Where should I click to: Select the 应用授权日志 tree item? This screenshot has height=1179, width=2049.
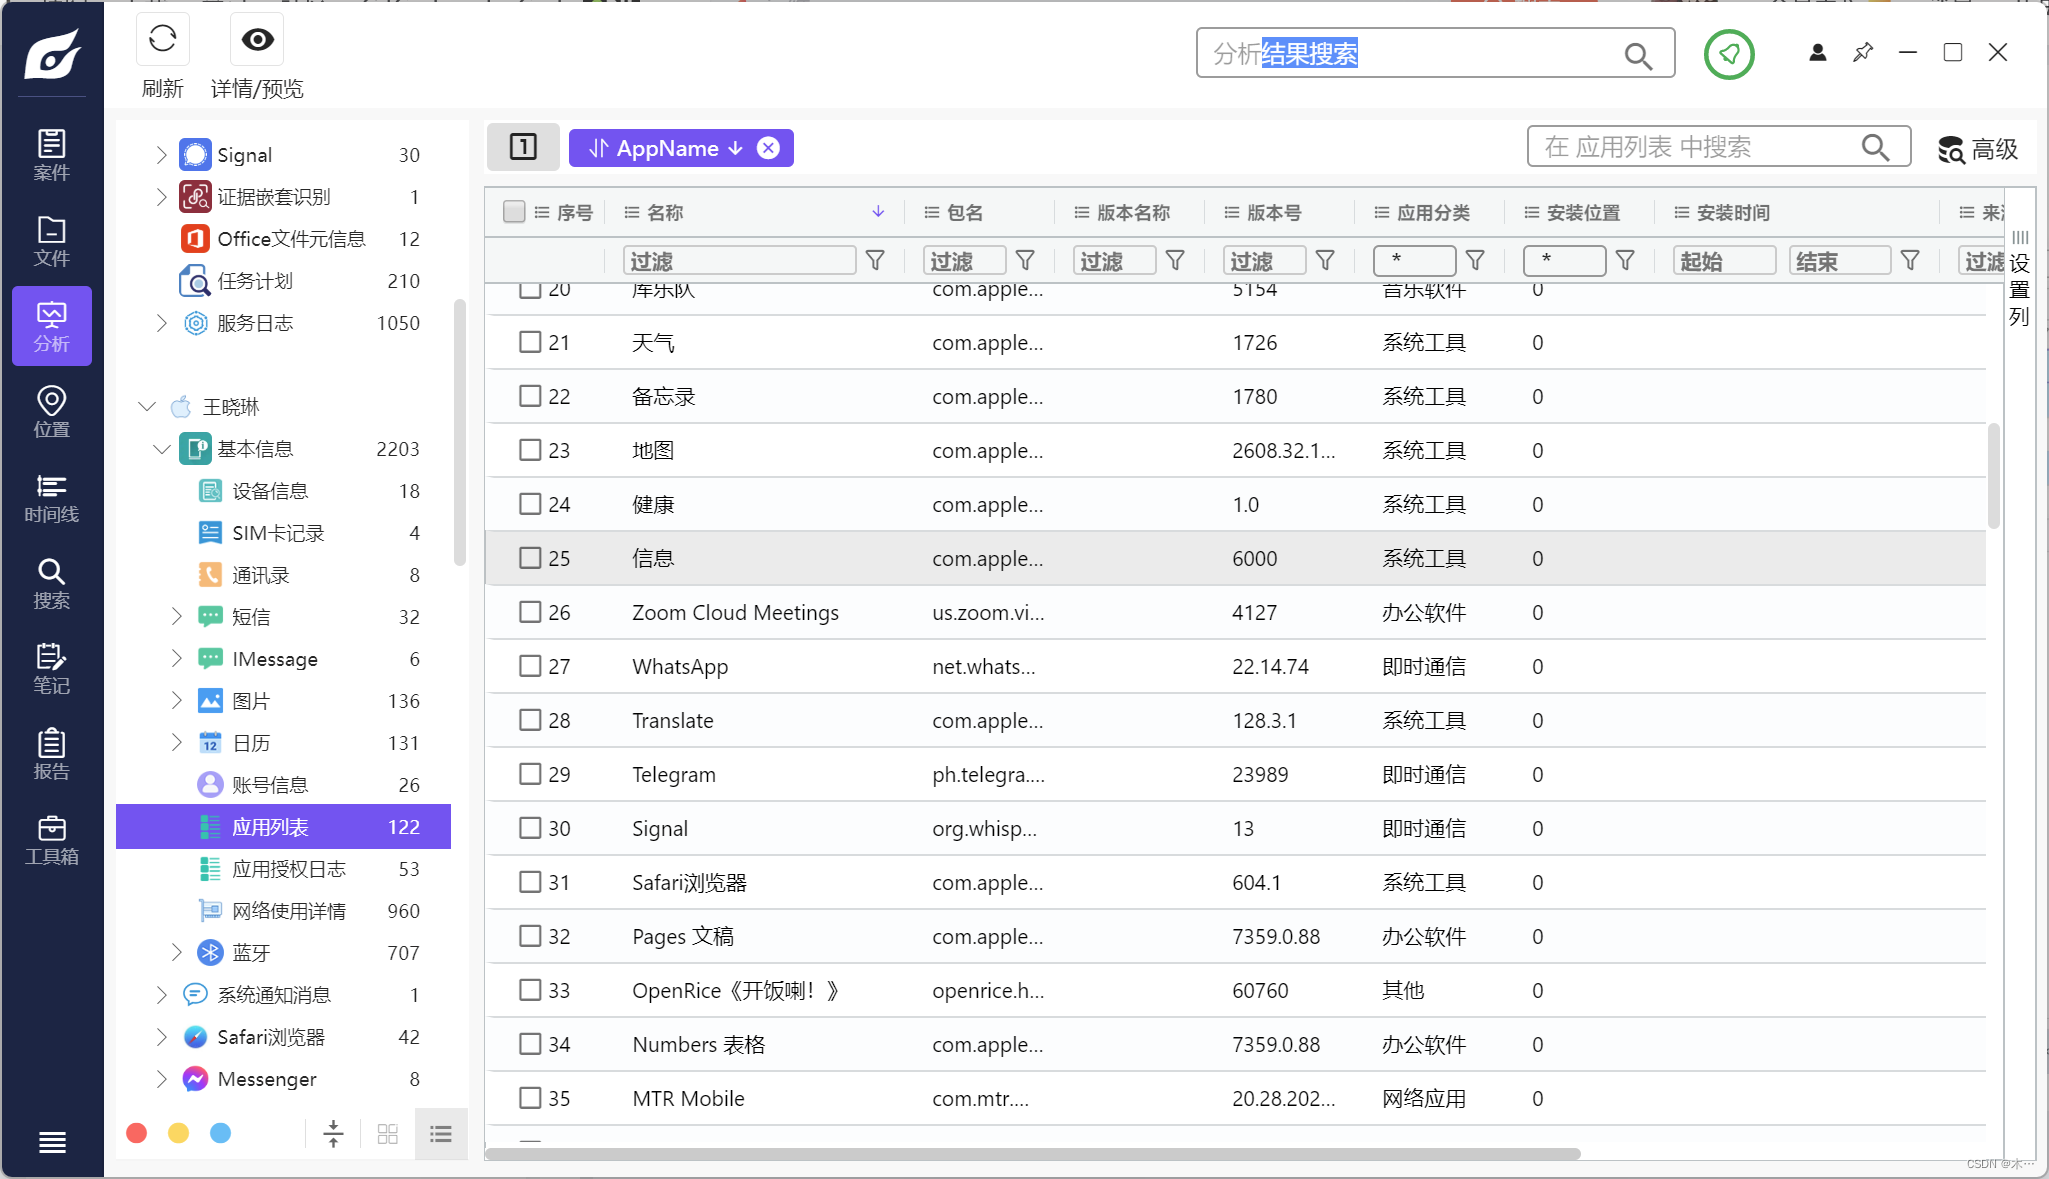[288, 869]
